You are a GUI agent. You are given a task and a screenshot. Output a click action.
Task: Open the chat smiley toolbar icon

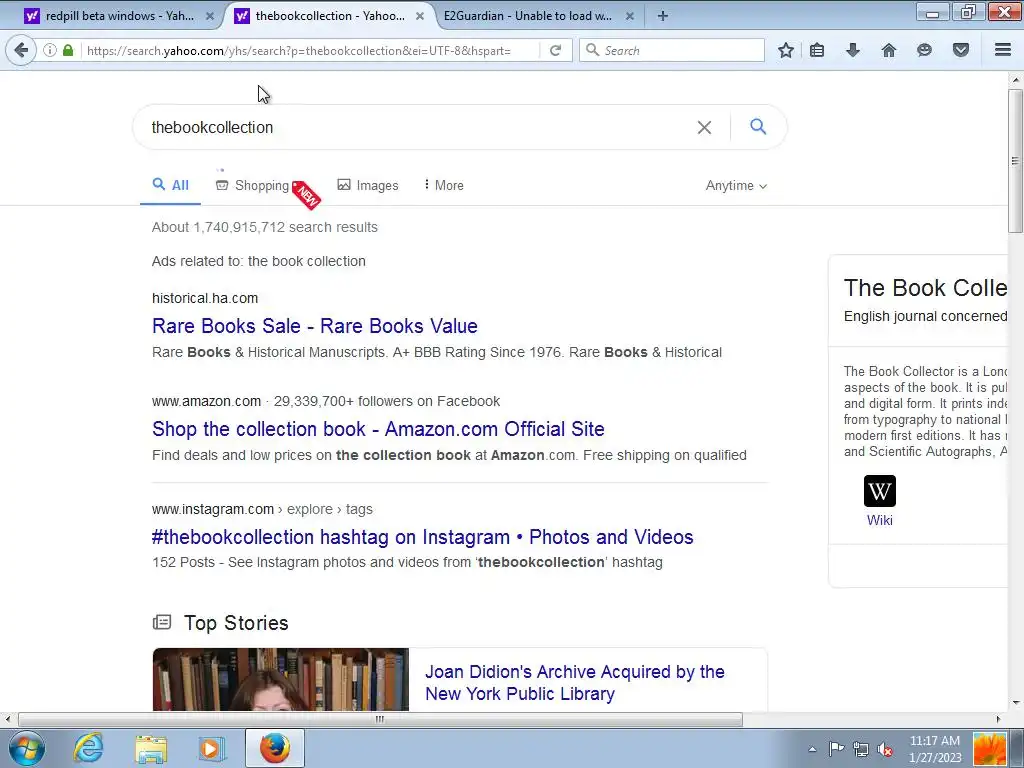[924, 50]
